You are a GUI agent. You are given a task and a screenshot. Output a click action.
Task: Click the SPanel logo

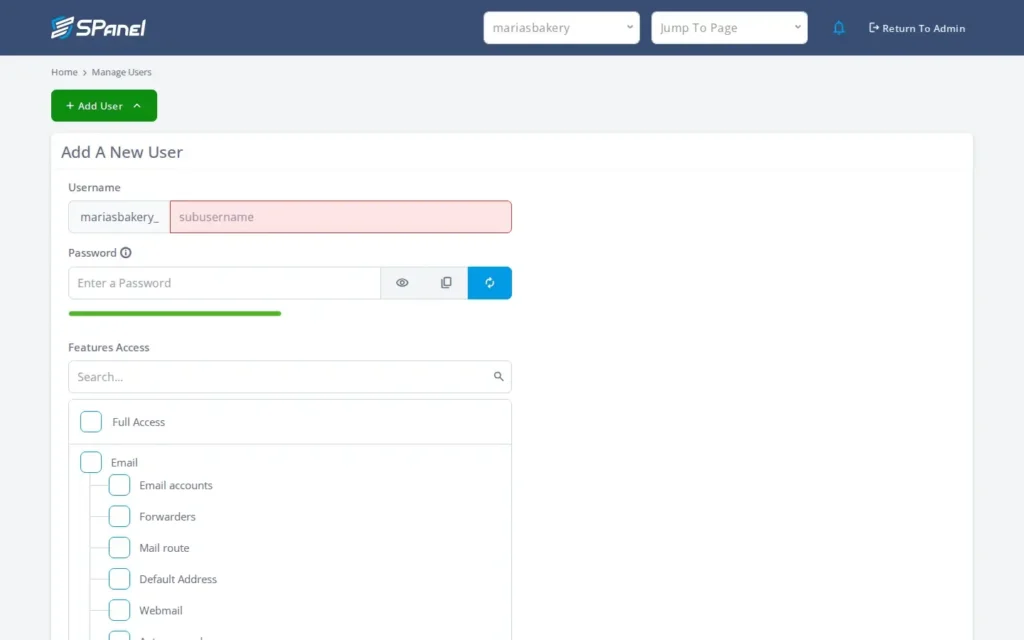pyautogui.click(x=99, y=27)
